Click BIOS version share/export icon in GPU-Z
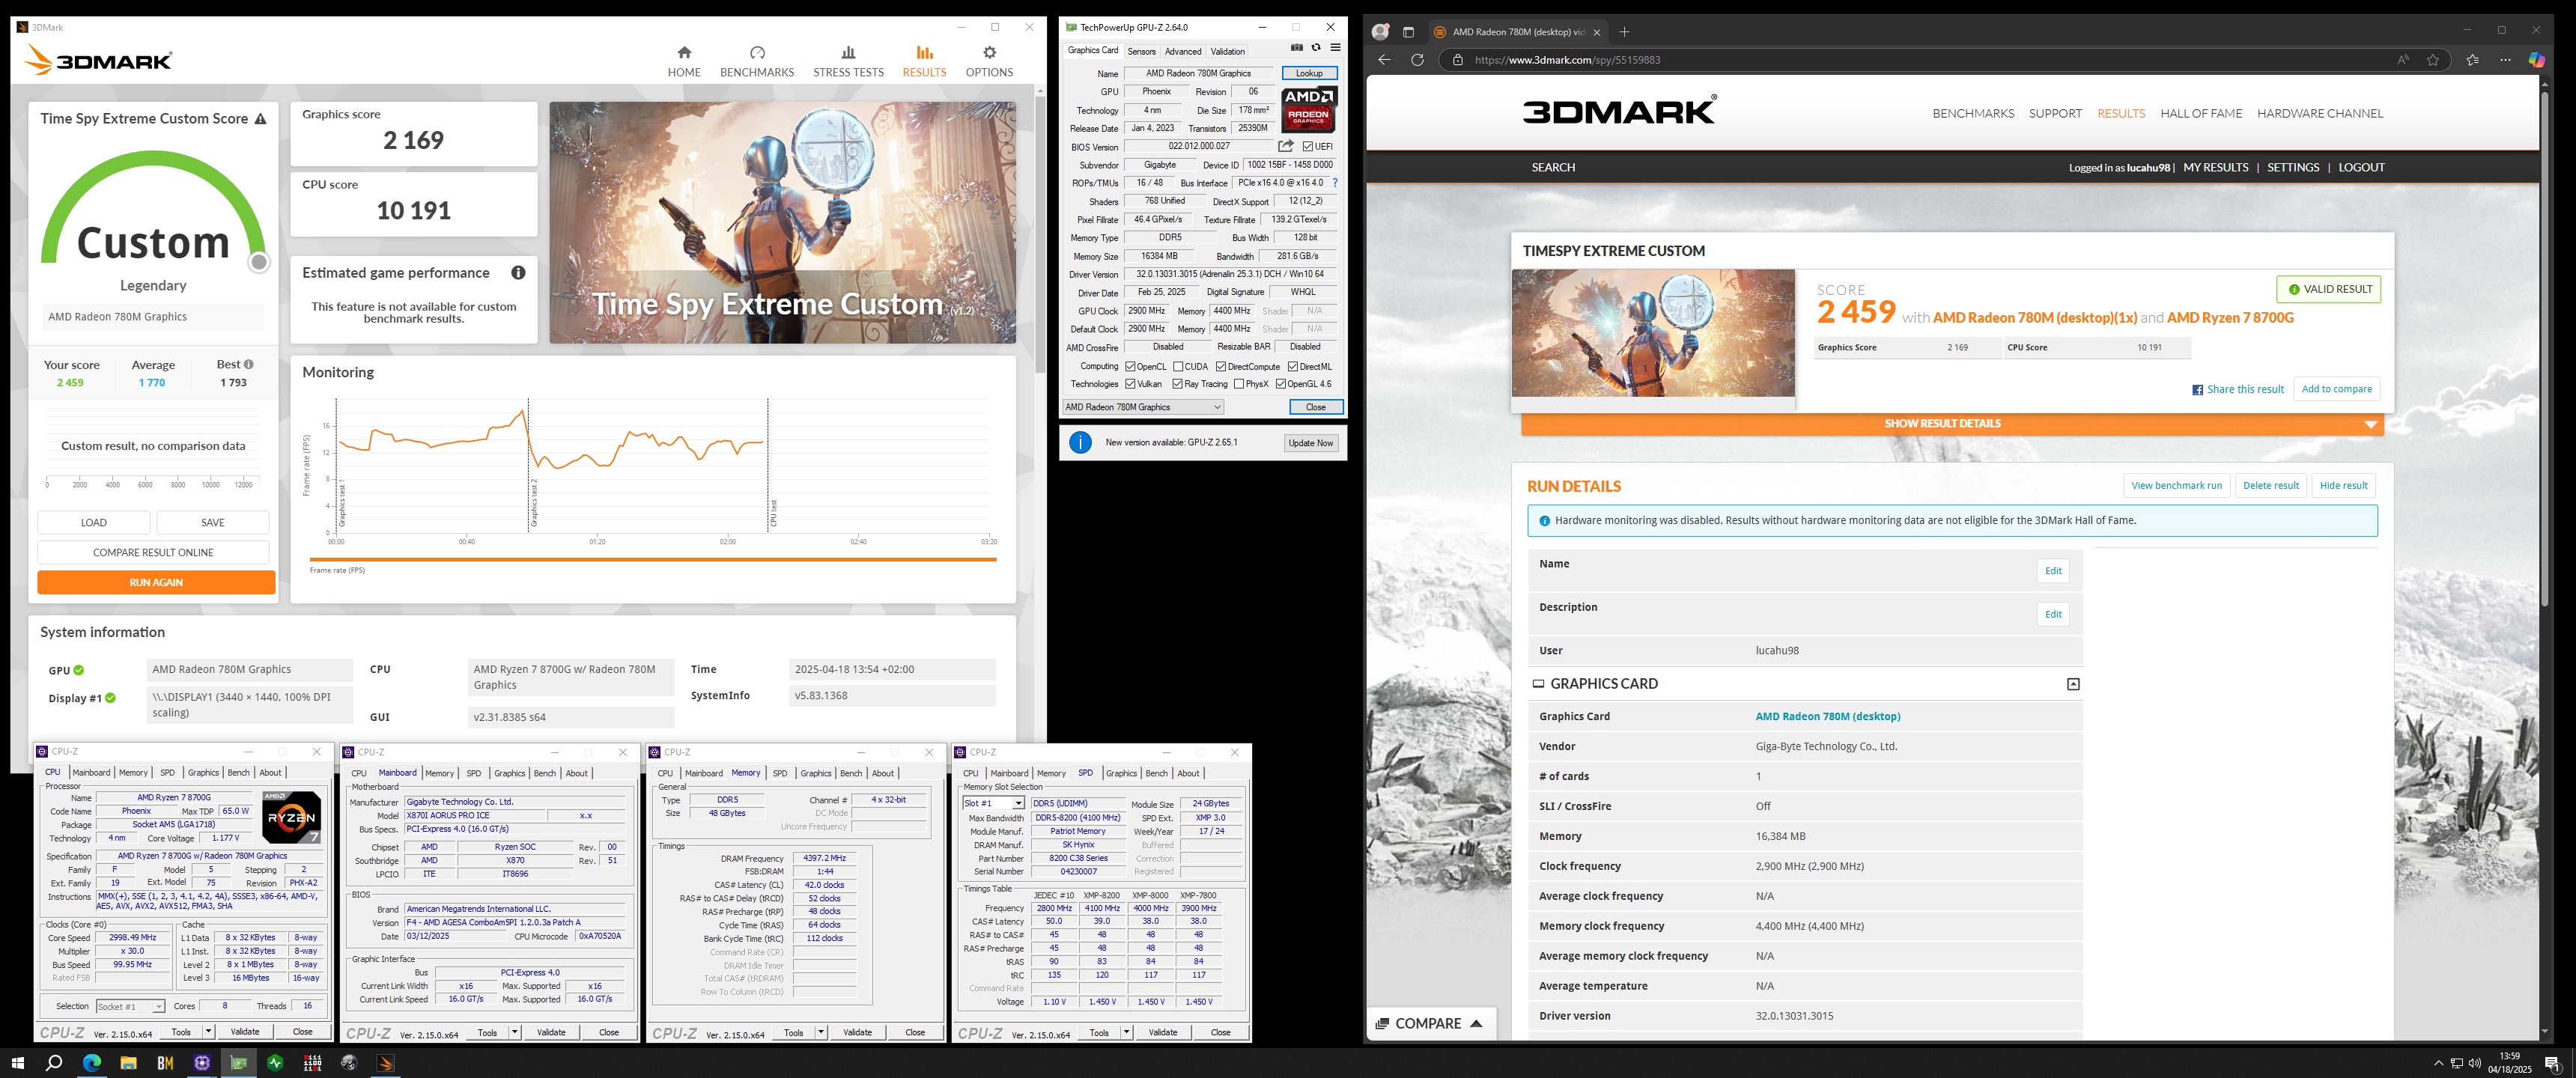This screenshot has height=1078, width=2576. tap(1286, 146)
